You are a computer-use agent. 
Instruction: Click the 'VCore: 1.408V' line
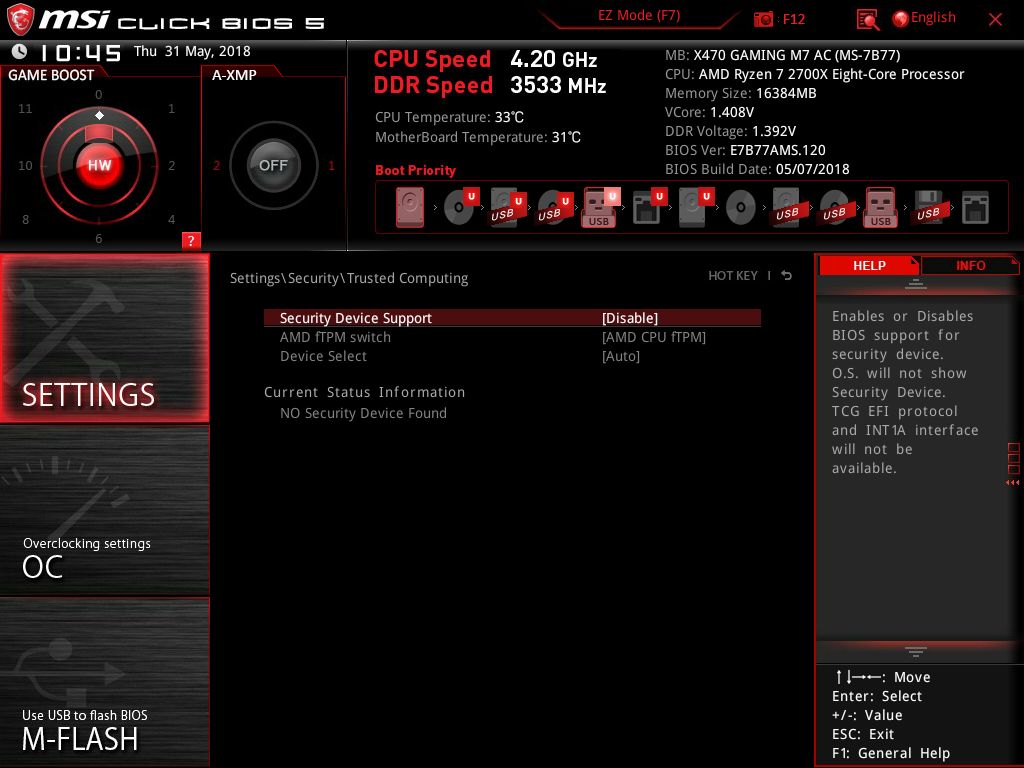709,112
